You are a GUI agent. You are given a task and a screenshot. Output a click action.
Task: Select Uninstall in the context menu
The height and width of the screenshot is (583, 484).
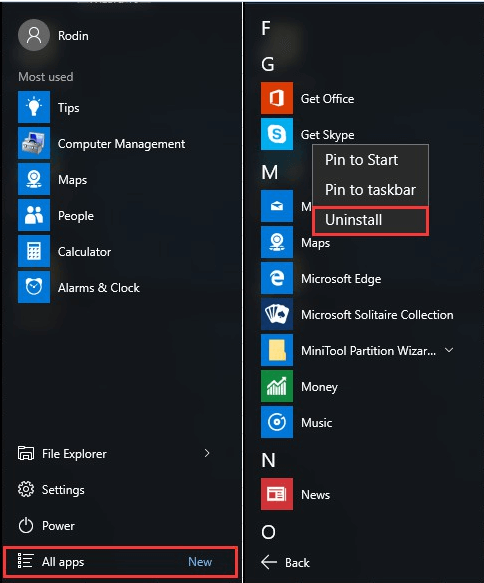click(371, 221)
